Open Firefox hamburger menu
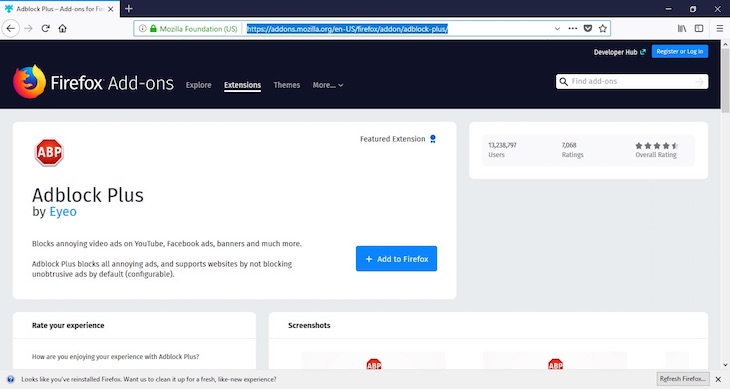The image size is (730, 389). 719,28
